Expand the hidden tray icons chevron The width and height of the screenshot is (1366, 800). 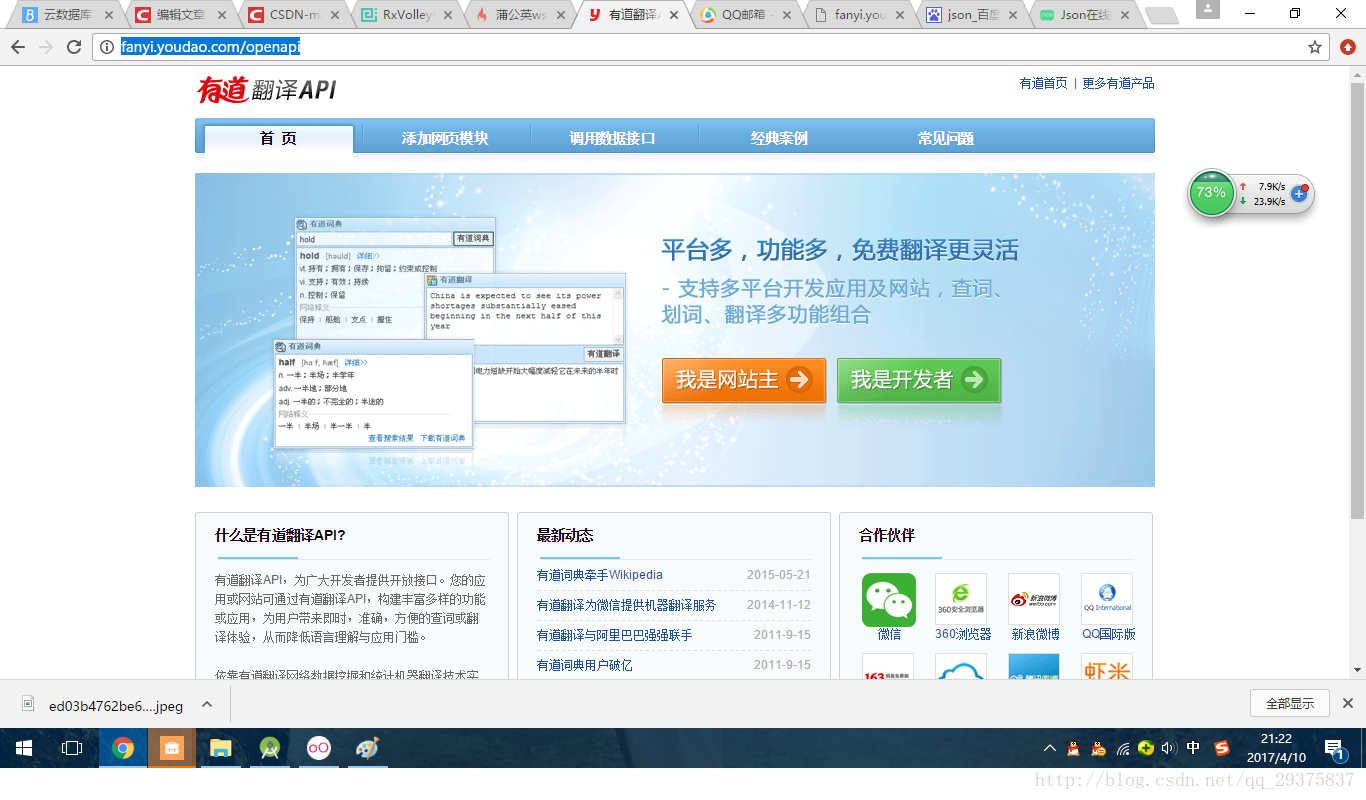(x=1049, y=748)
